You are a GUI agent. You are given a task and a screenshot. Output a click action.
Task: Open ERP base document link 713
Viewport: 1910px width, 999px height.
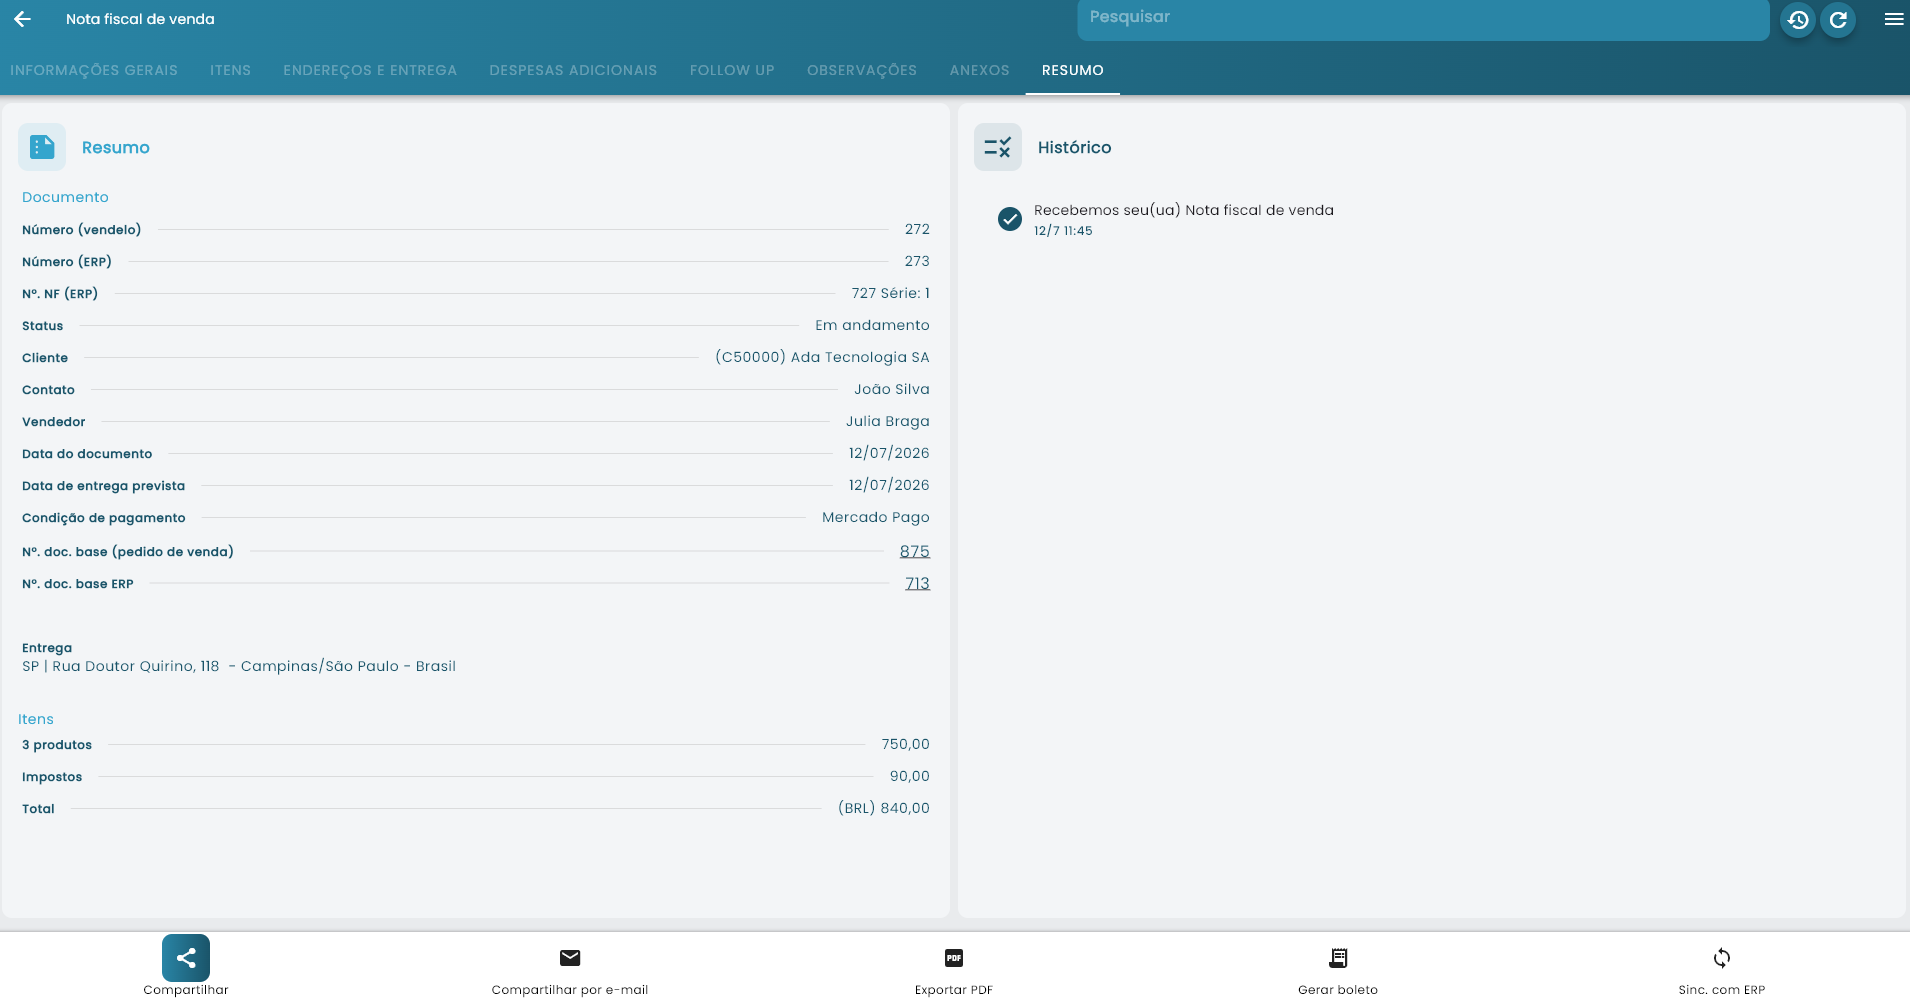coord(917,583)
